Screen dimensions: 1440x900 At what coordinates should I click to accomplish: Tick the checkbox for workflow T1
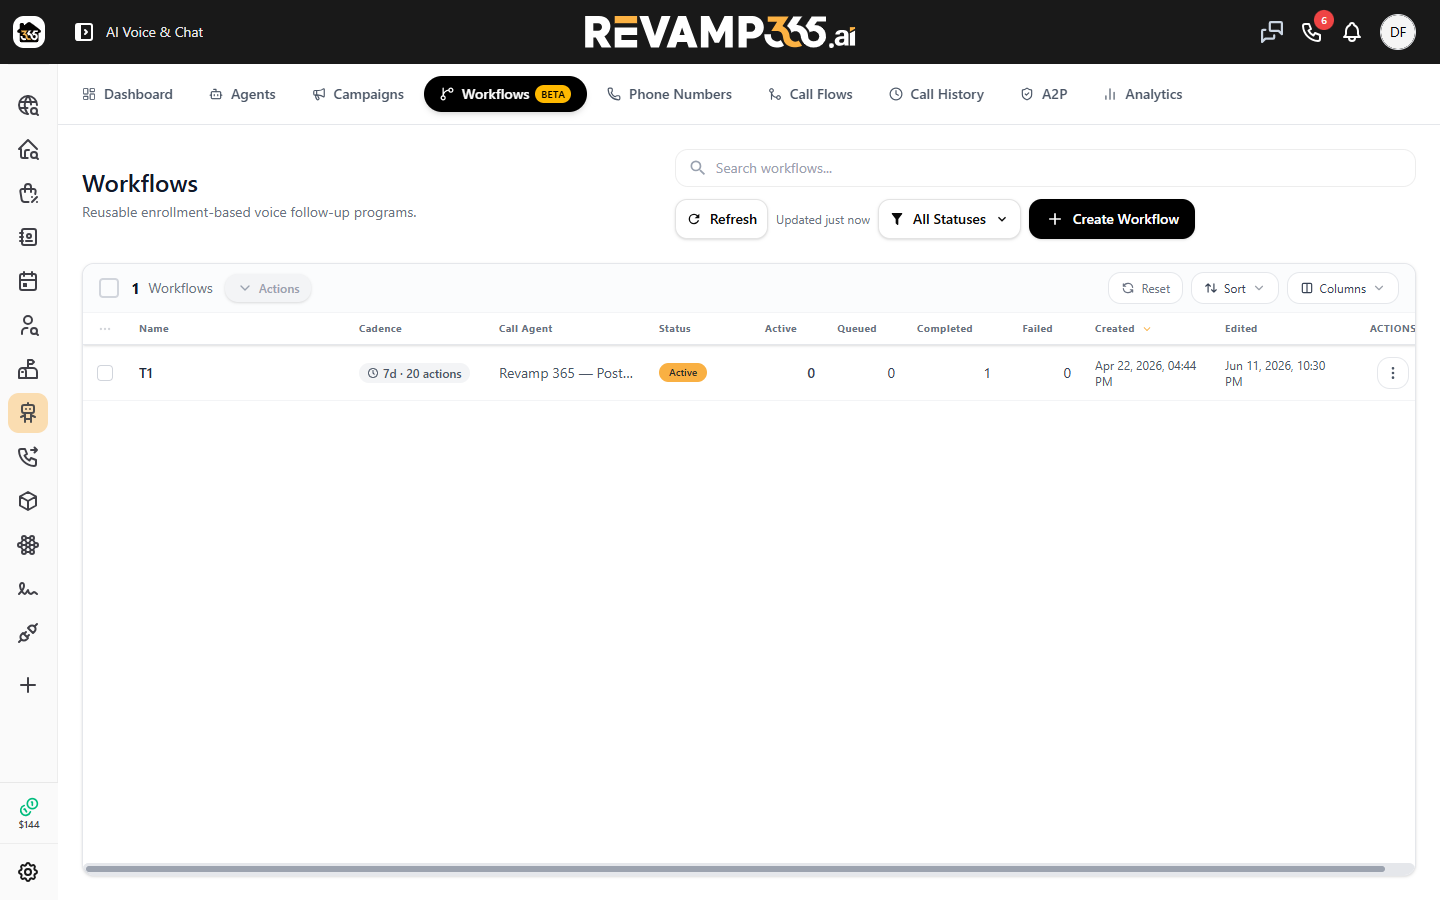pos(105,373)
